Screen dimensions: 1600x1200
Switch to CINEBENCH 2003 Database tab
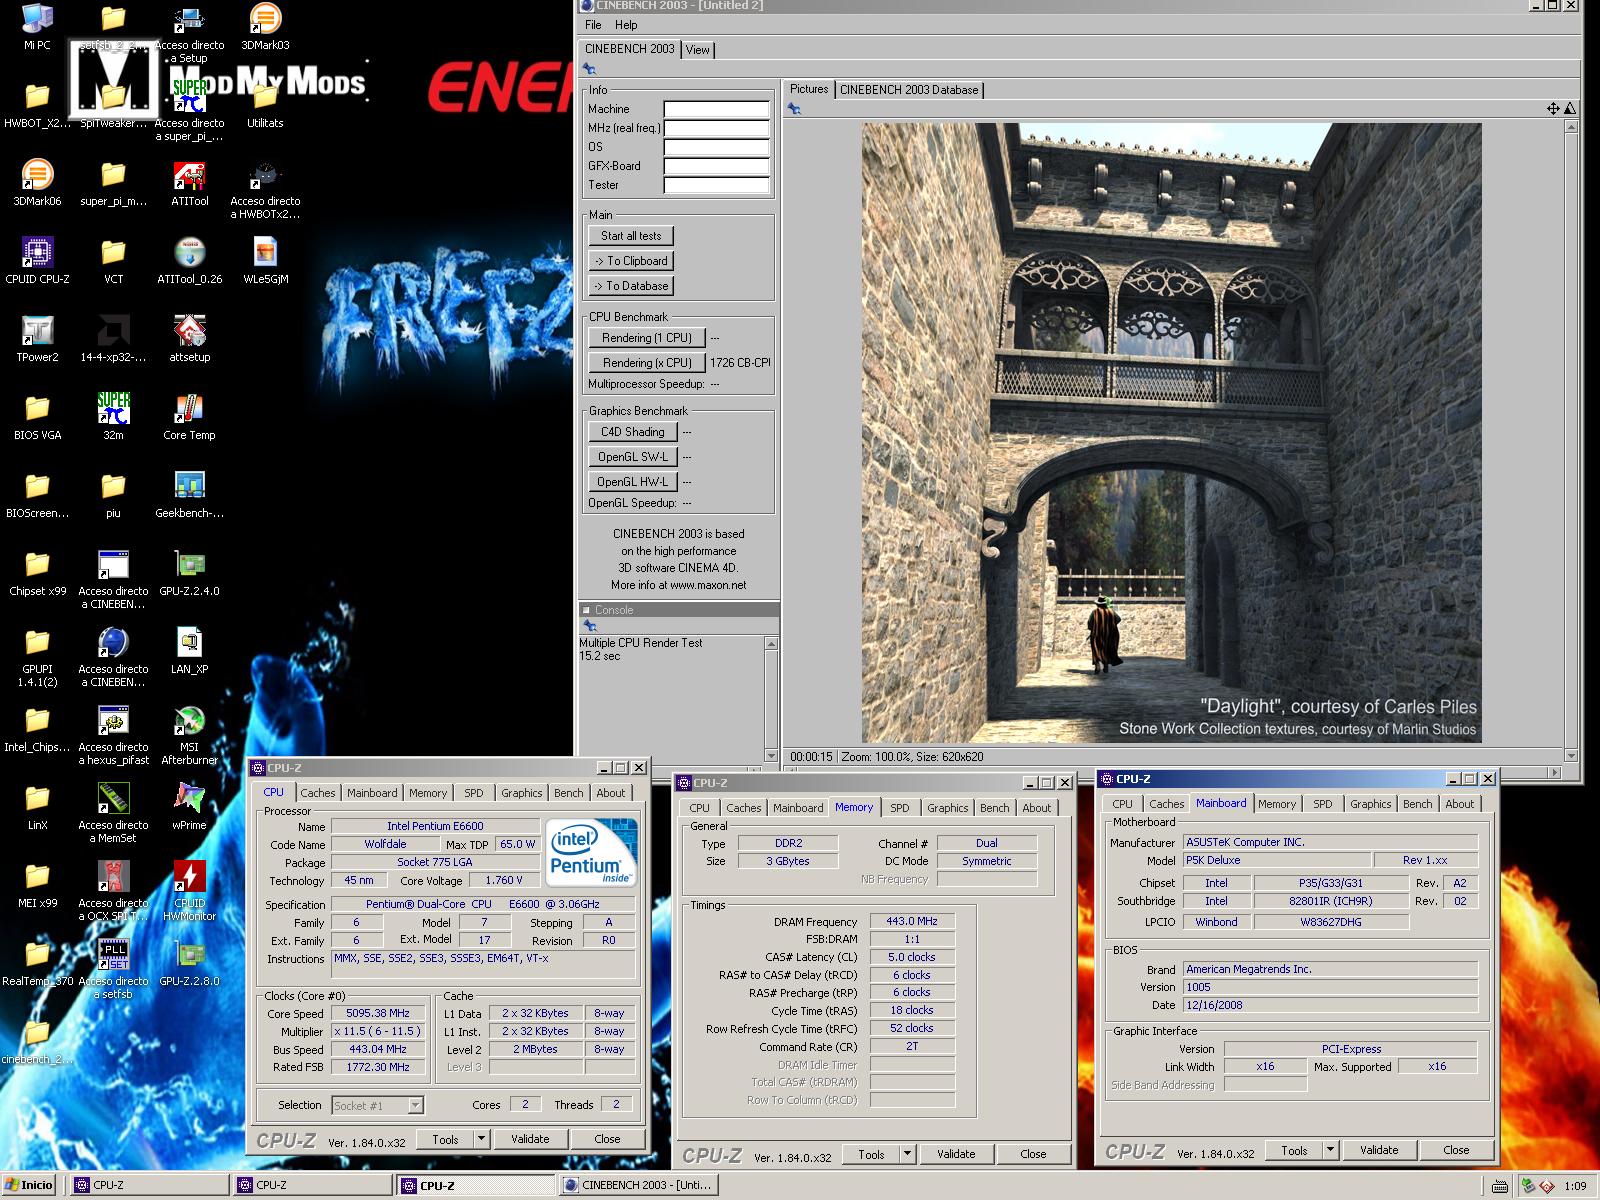coord(909,90)
